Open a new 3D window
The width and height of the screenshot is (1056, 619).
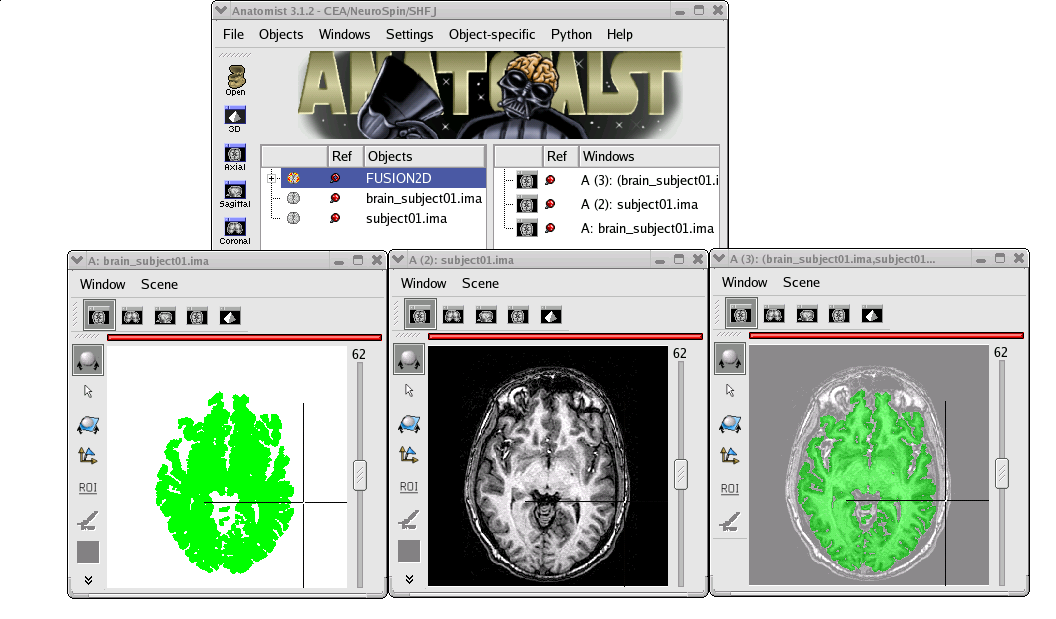pos(235,118)
